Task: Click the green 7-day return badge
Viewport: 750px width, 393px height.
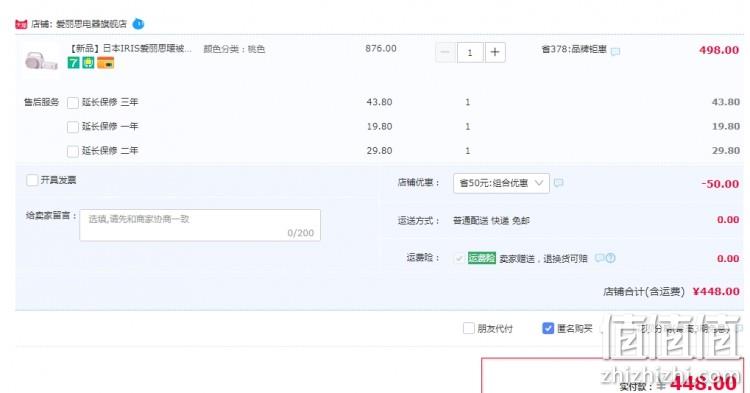Action: click(x=73, y=63)
